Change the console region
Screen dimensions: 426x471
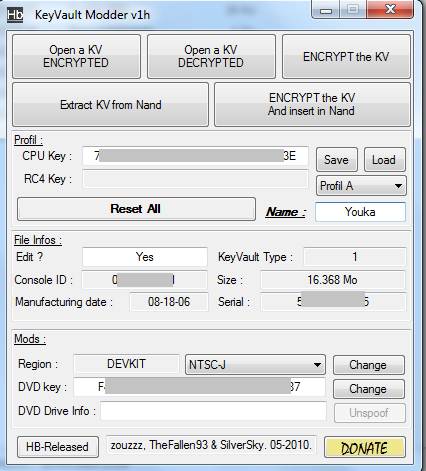[369, 365]
